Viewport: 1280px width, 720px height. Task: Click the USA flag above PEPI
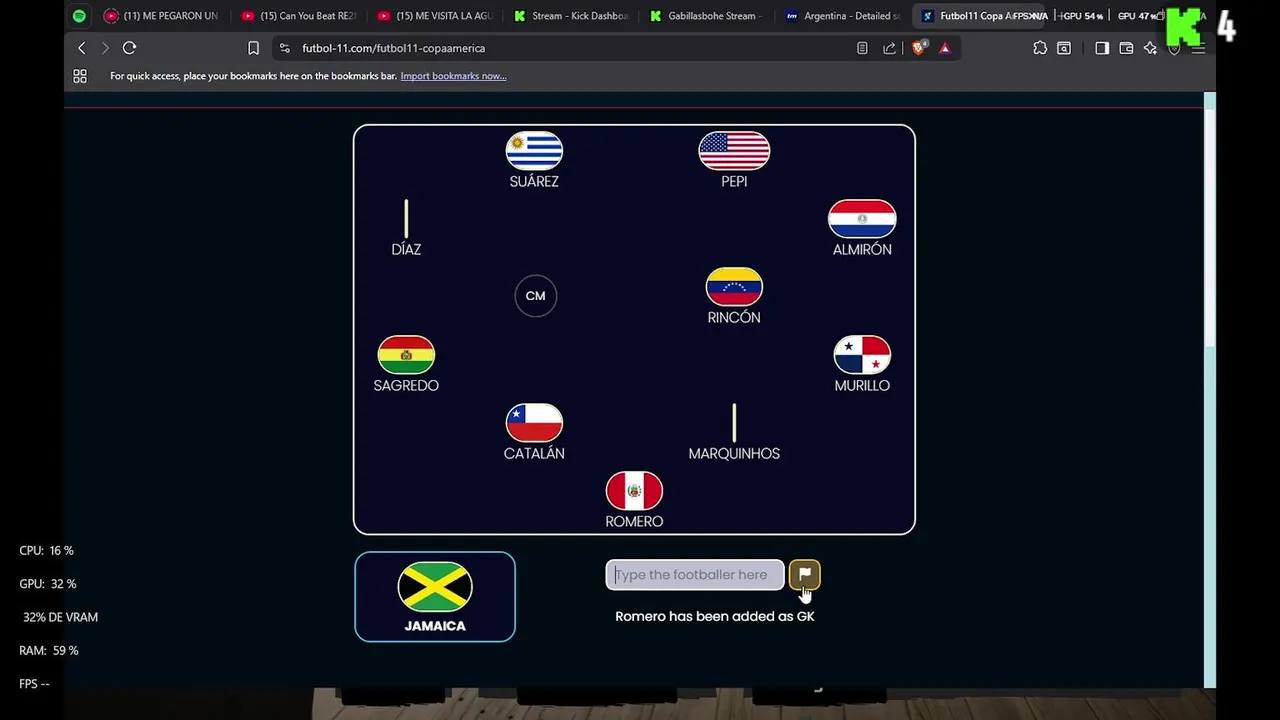point(734,151)
